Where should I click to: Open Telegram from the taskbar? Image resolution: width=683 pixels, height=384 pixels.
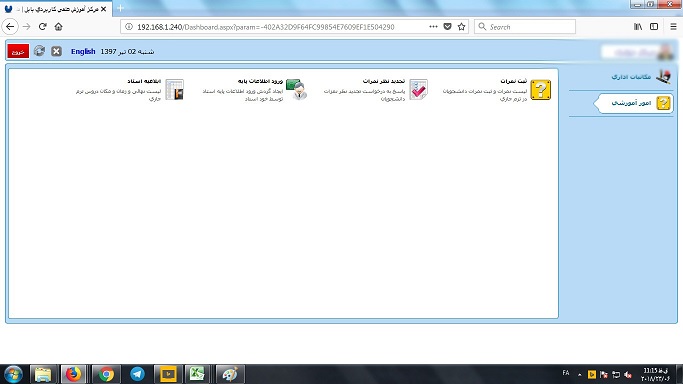(x=137, y=374)
